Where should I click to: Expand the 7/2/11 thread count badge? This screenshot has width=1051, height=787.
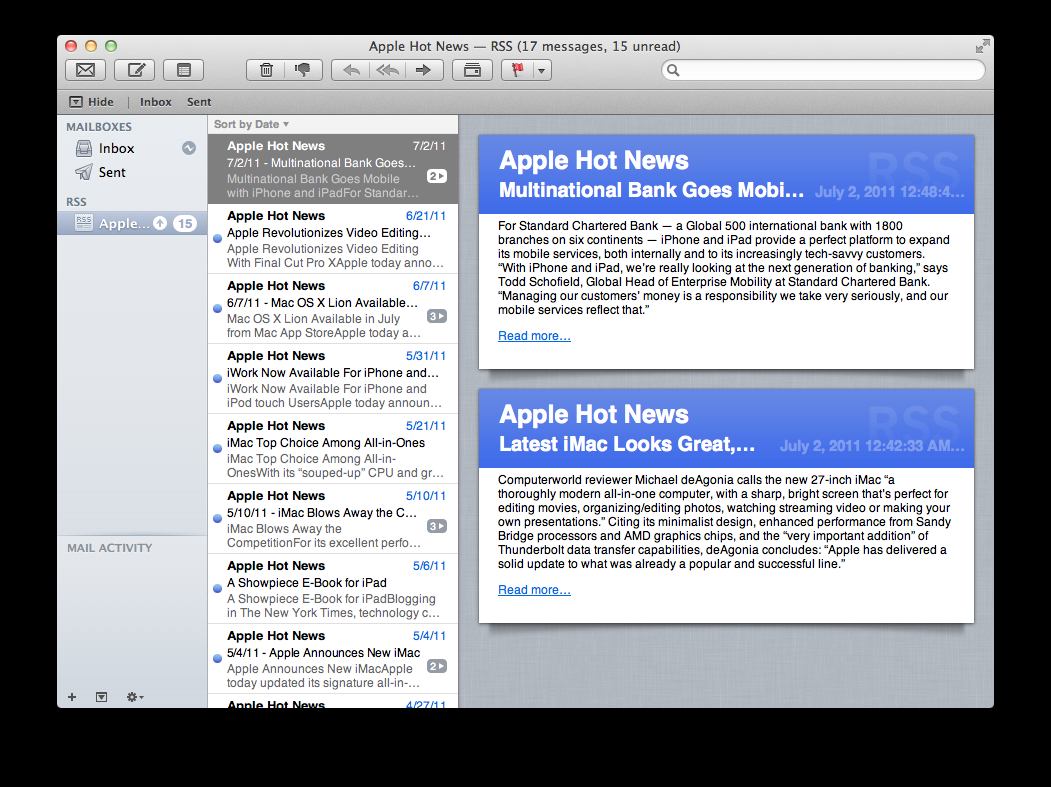436,176
